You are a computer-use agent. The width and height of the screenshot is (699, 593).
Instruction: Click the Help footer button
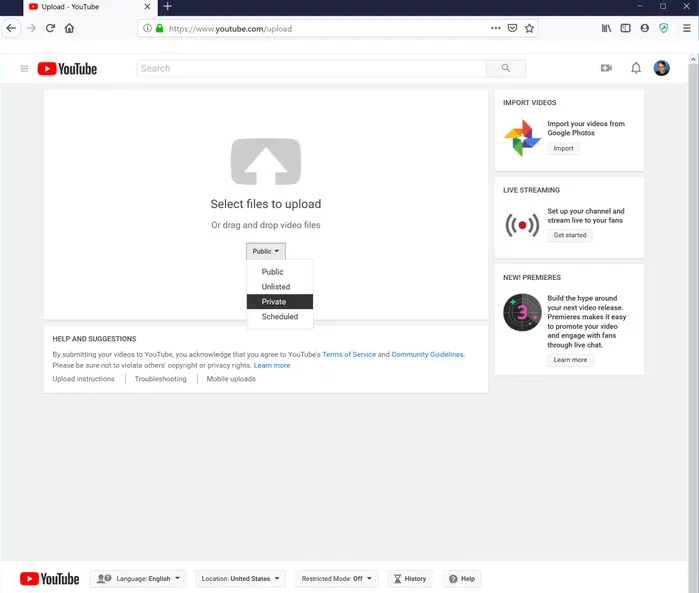coord(462,579)
